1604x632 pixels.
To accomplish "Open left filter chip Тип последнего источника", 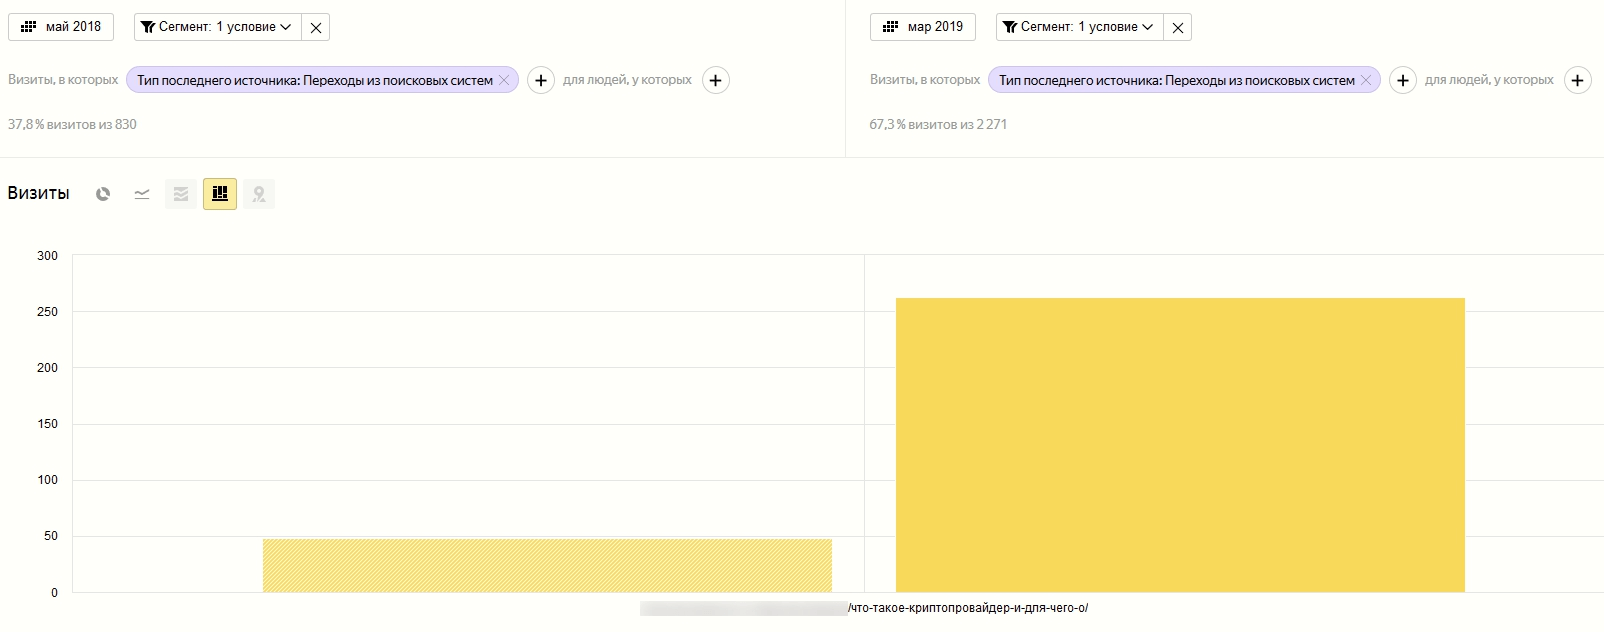I will (x=314, y=80).
